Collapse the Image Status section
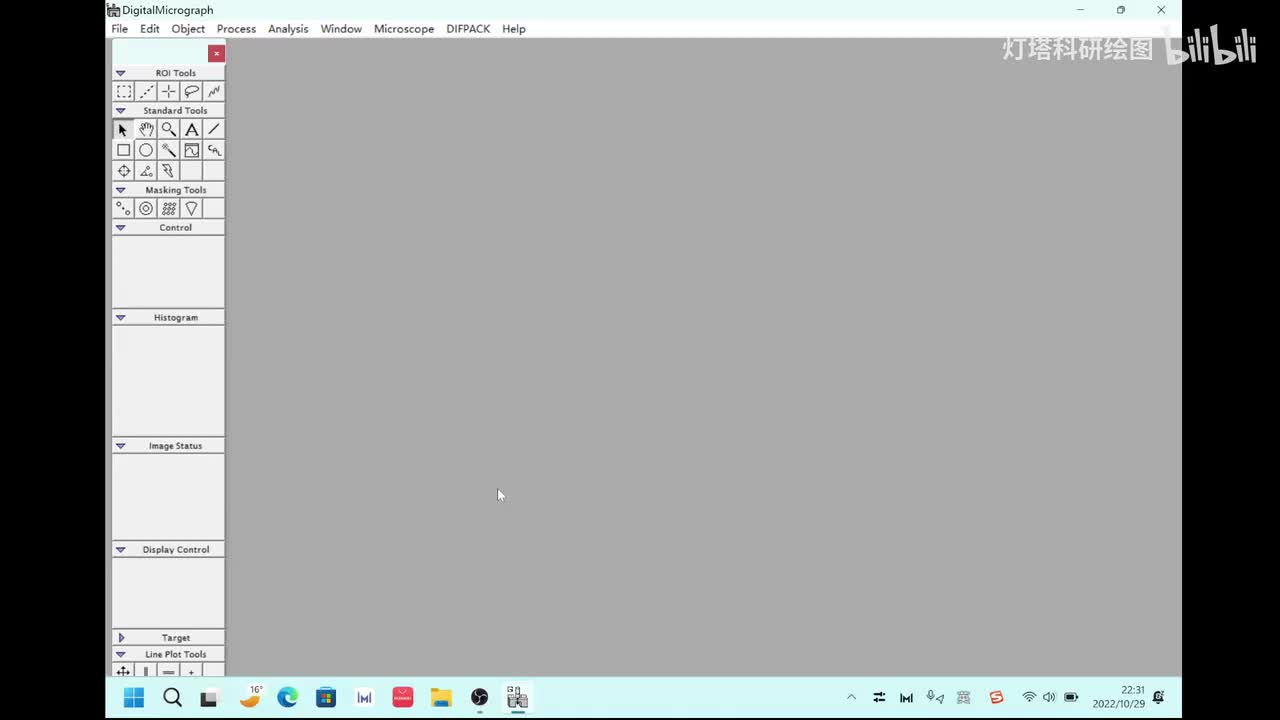This screenshot has height=720, width=1280. click(121, 445)
